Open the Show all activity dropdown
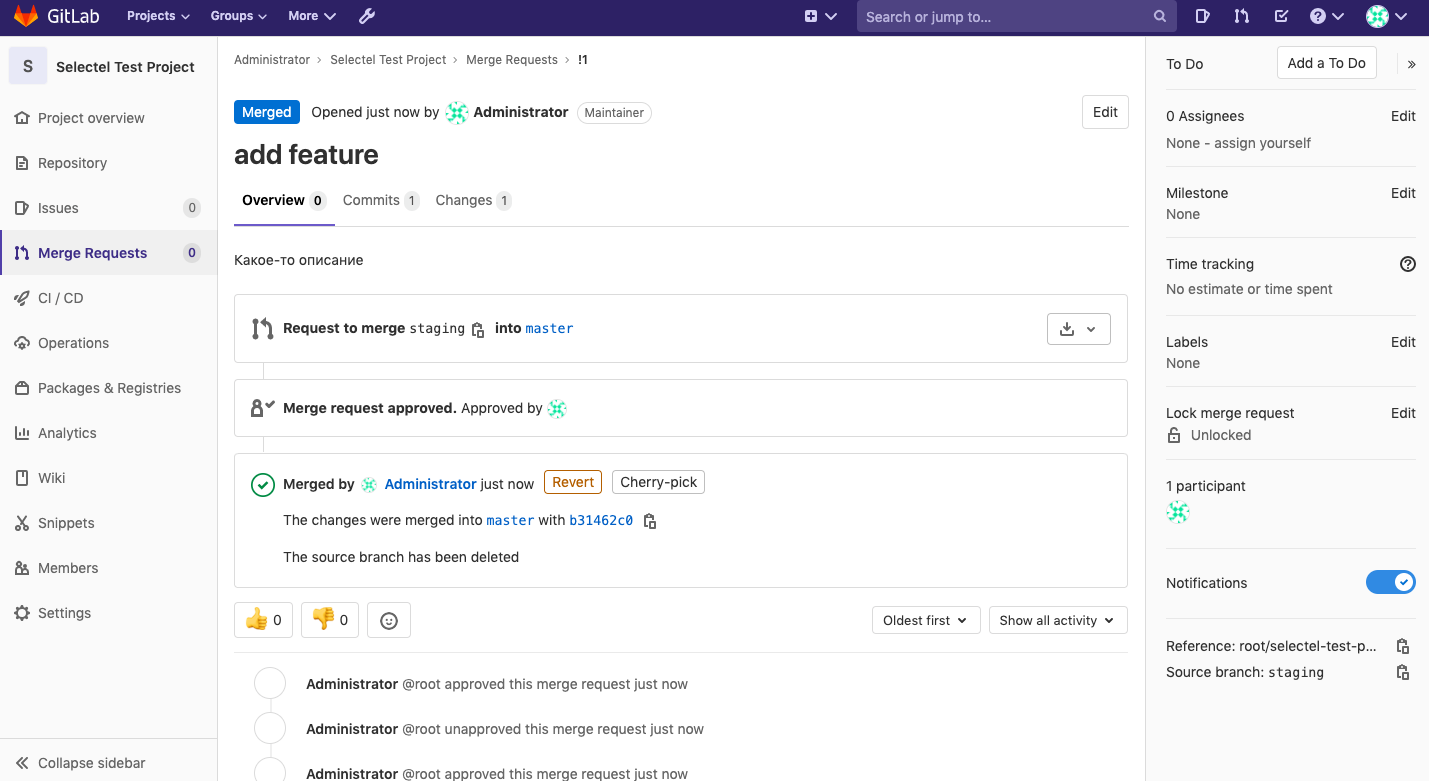The image size is (1429, 781). tap(1058, 620)
